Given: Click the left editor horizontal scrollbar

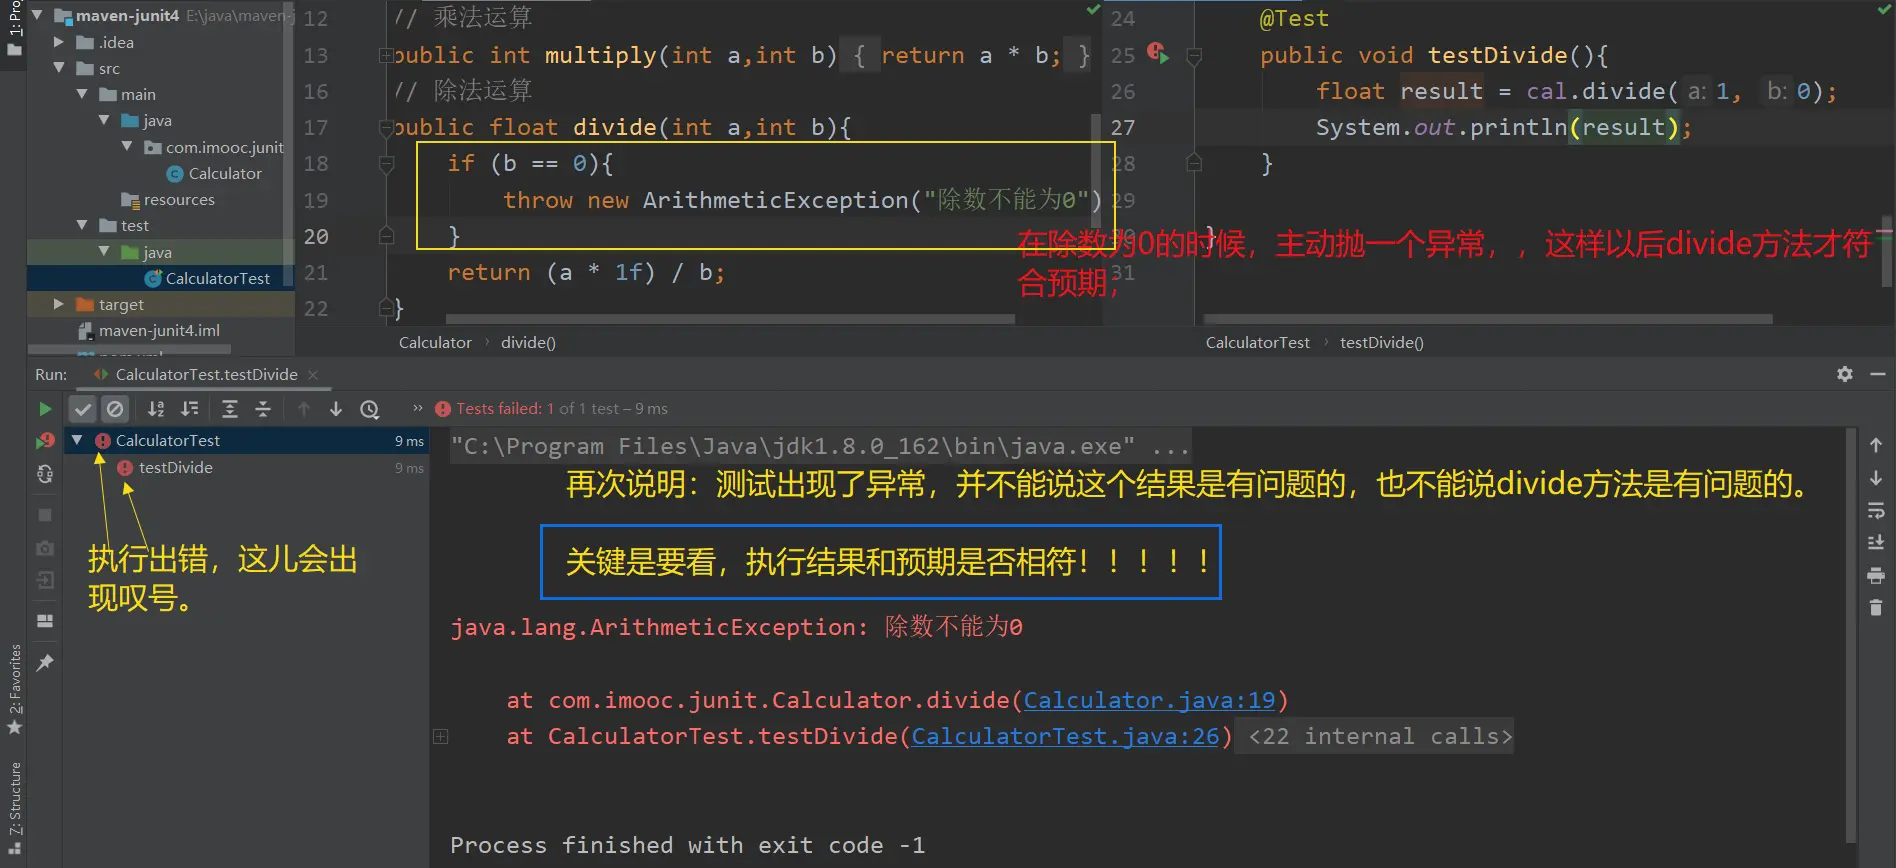Looking at the screenshot, I should coord(730,319).
